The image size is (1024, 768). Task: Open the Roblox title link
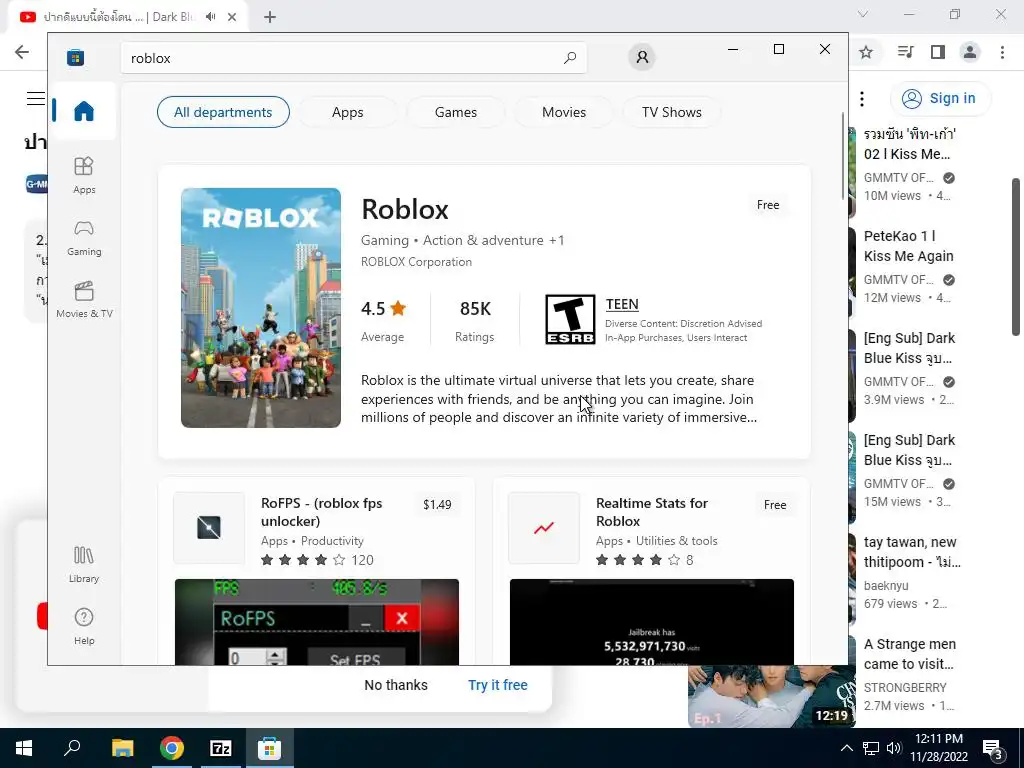(x=405, y=210)
